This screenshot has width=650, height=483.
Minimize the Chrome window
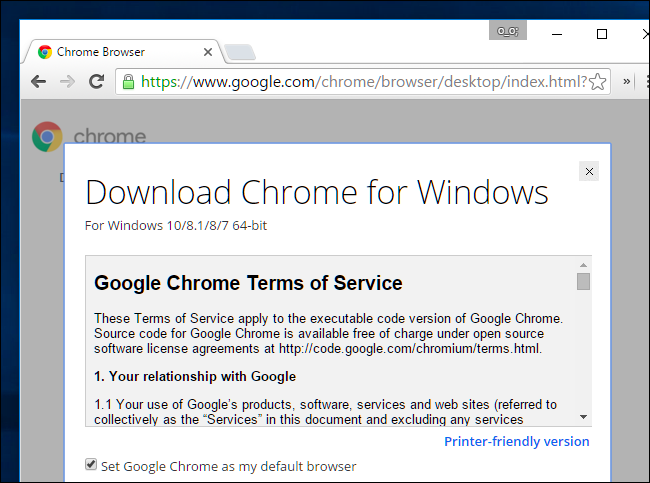(556, 33)
